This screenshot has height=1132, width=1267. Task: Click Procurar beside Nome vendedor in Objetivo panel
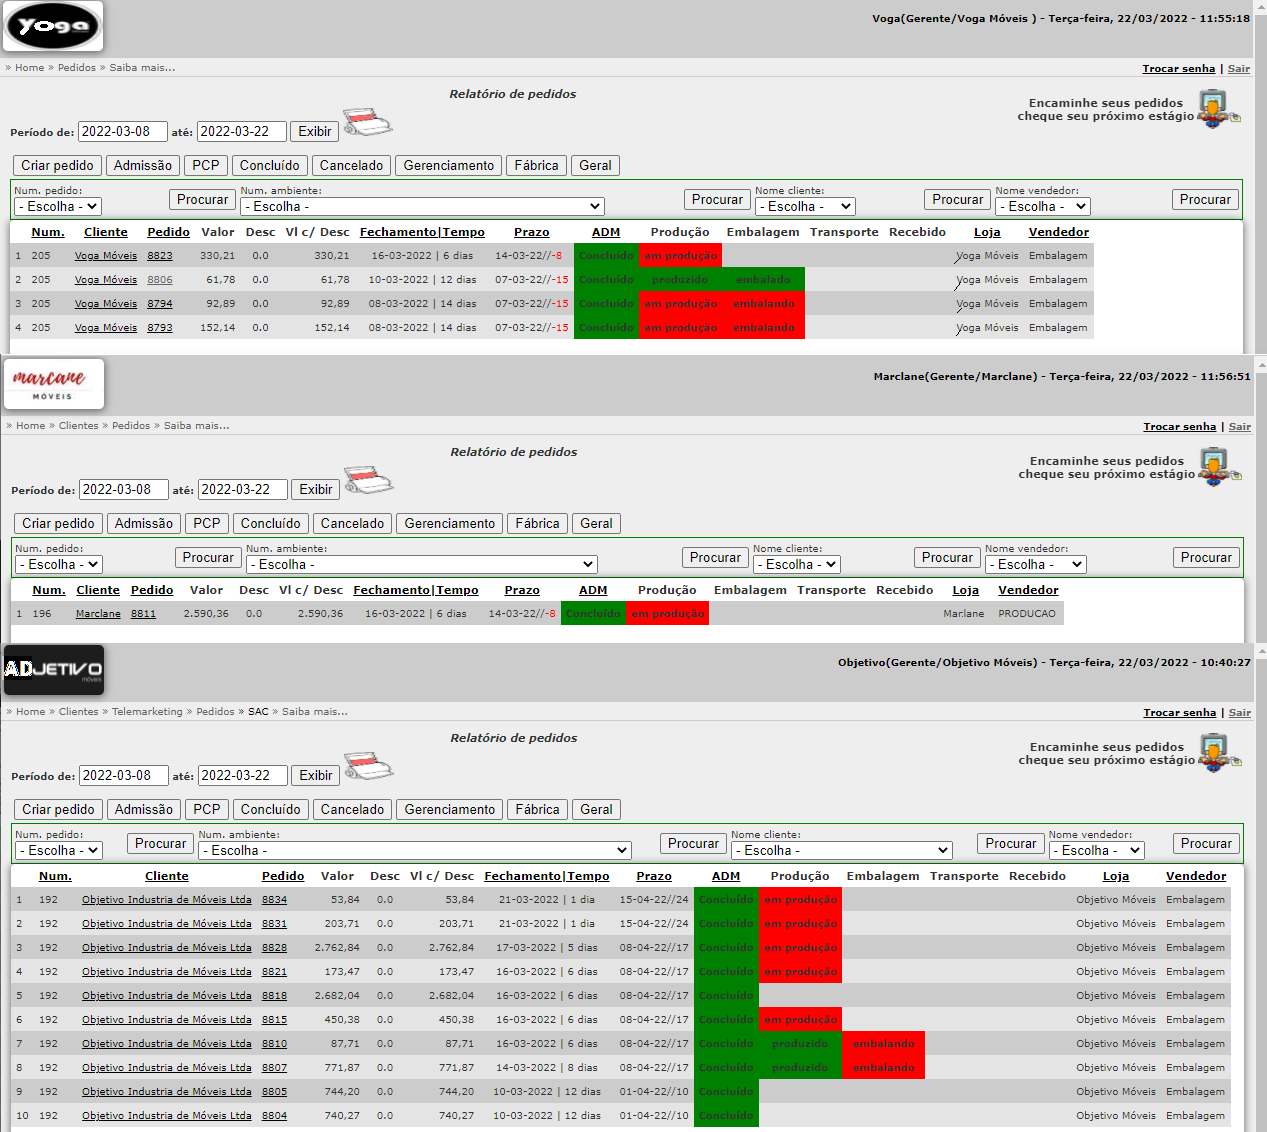point(1207,844)
